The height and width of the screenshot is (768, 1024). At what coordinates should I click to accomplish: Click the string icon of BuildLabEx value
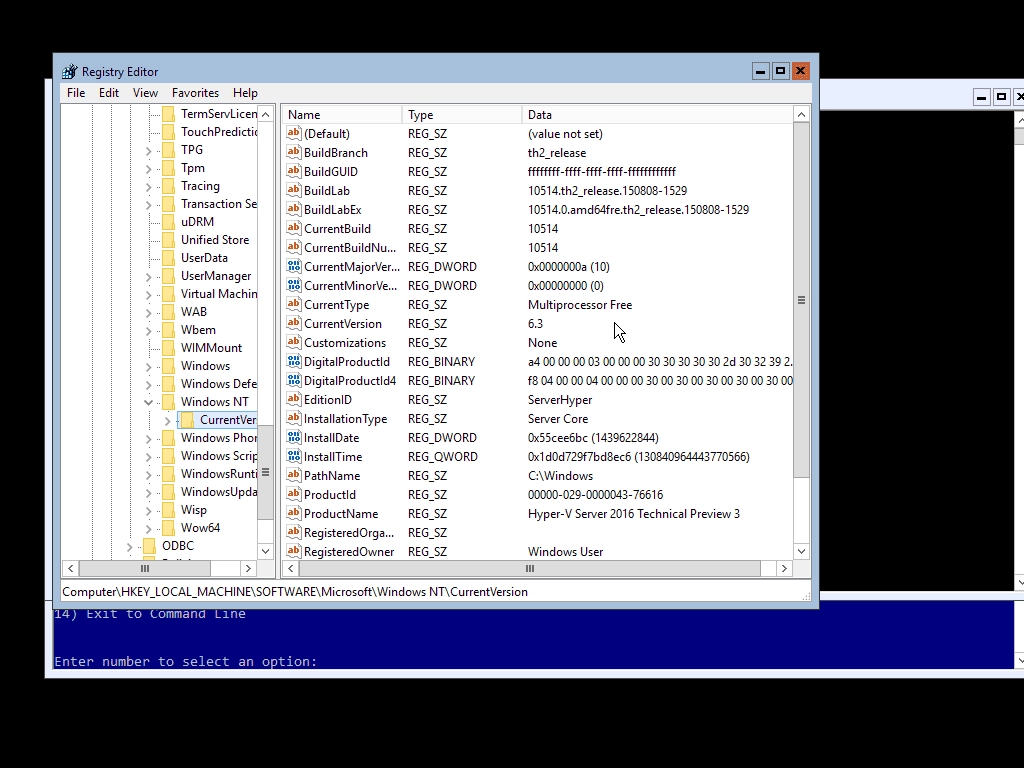[x=294, y=209]
